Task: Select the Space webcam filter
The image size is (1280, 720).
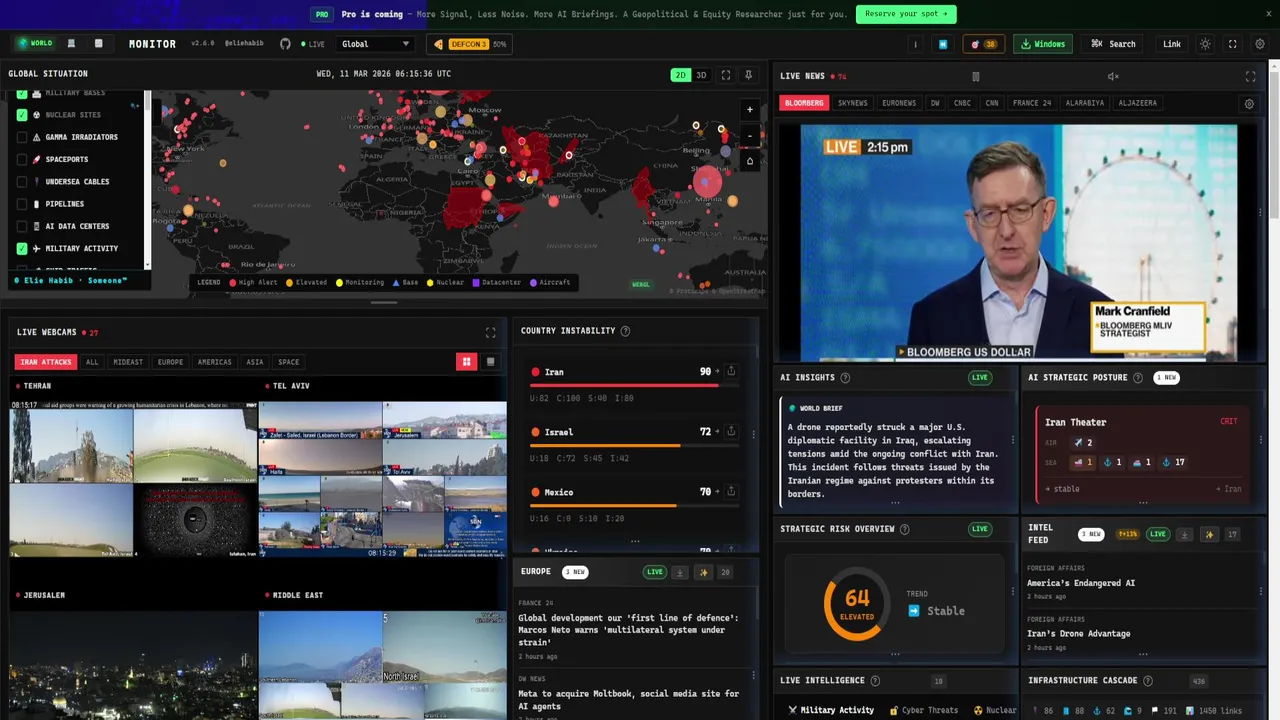Action: coord(289,362)
